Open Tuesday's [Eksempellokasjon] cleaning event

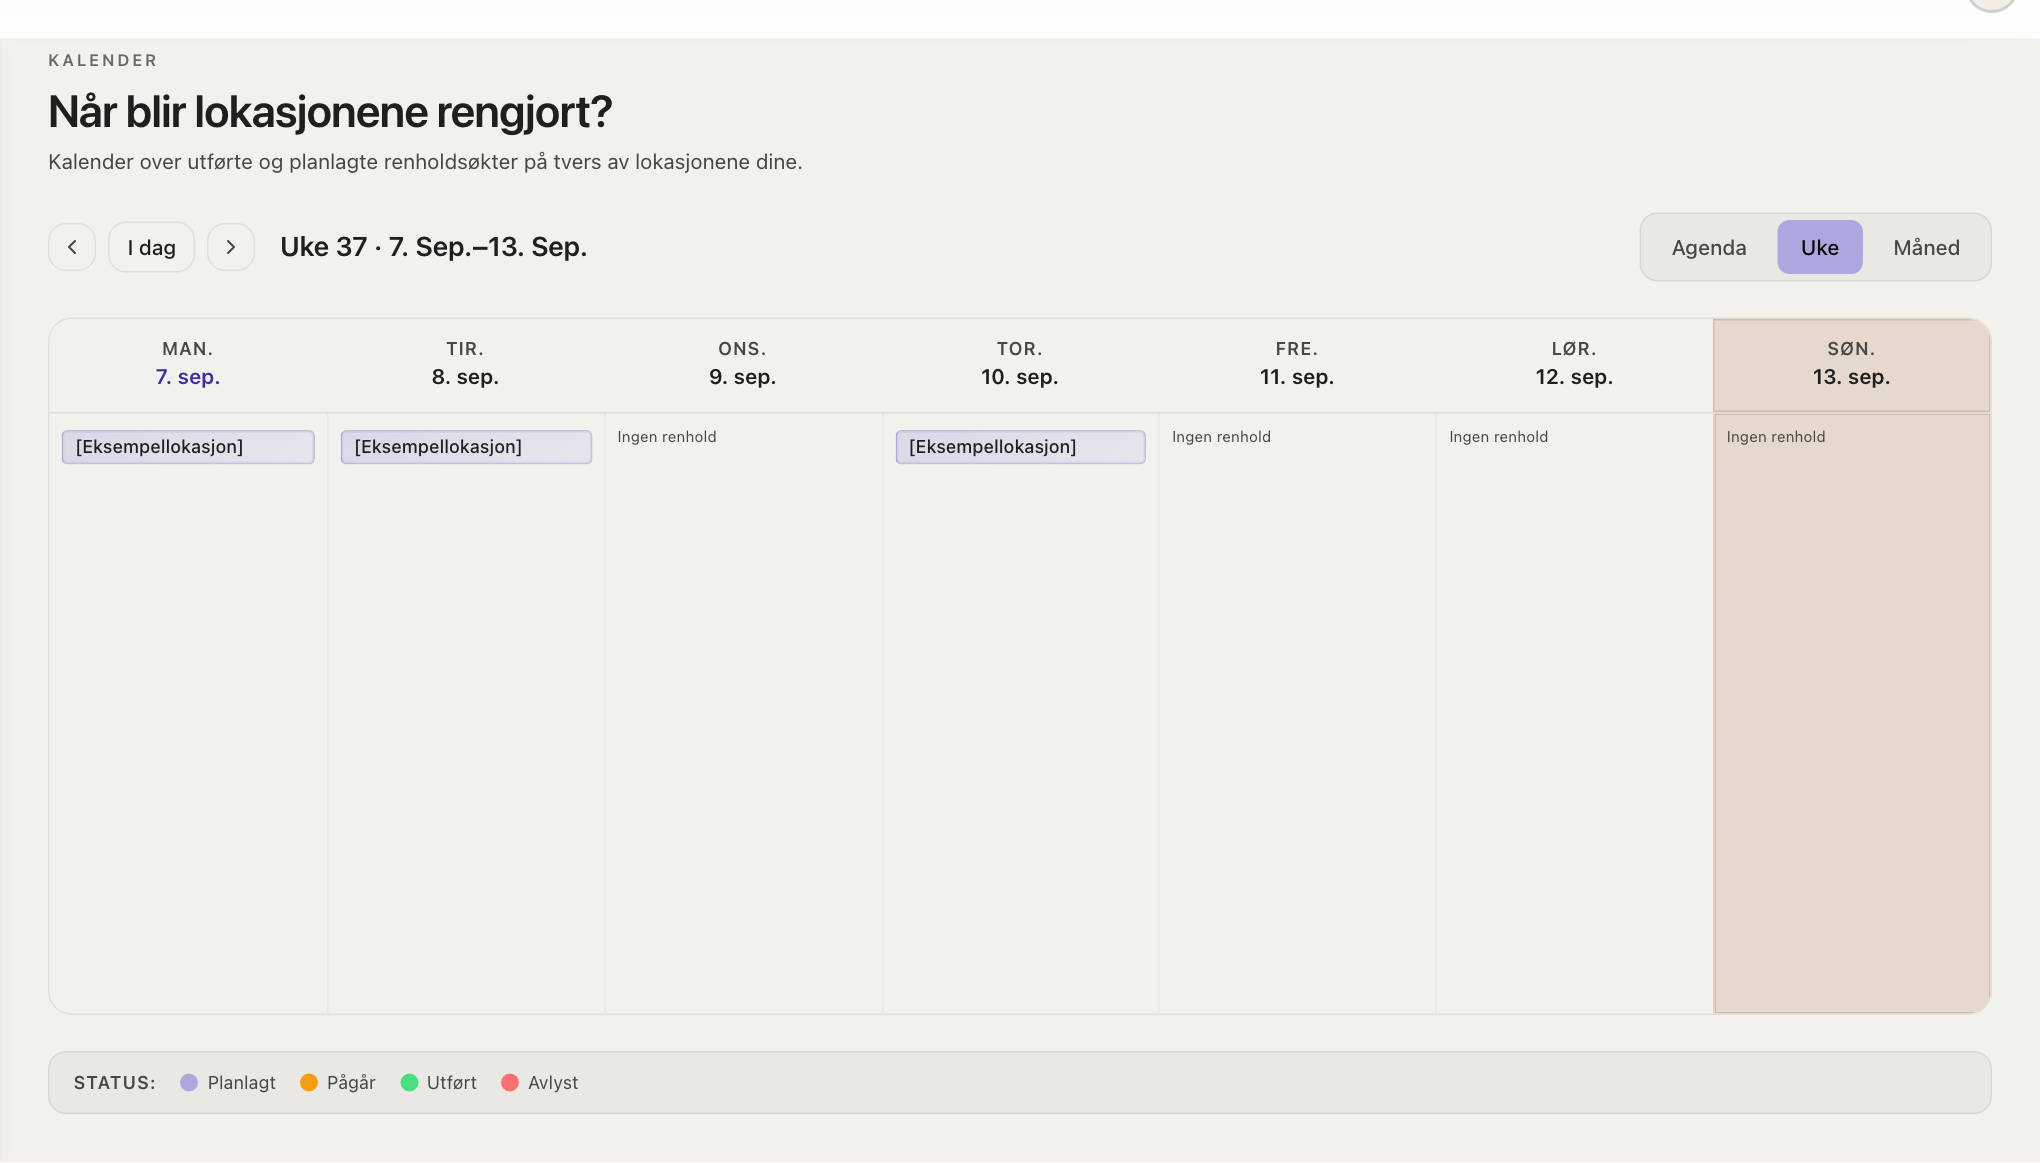point(466,447)
